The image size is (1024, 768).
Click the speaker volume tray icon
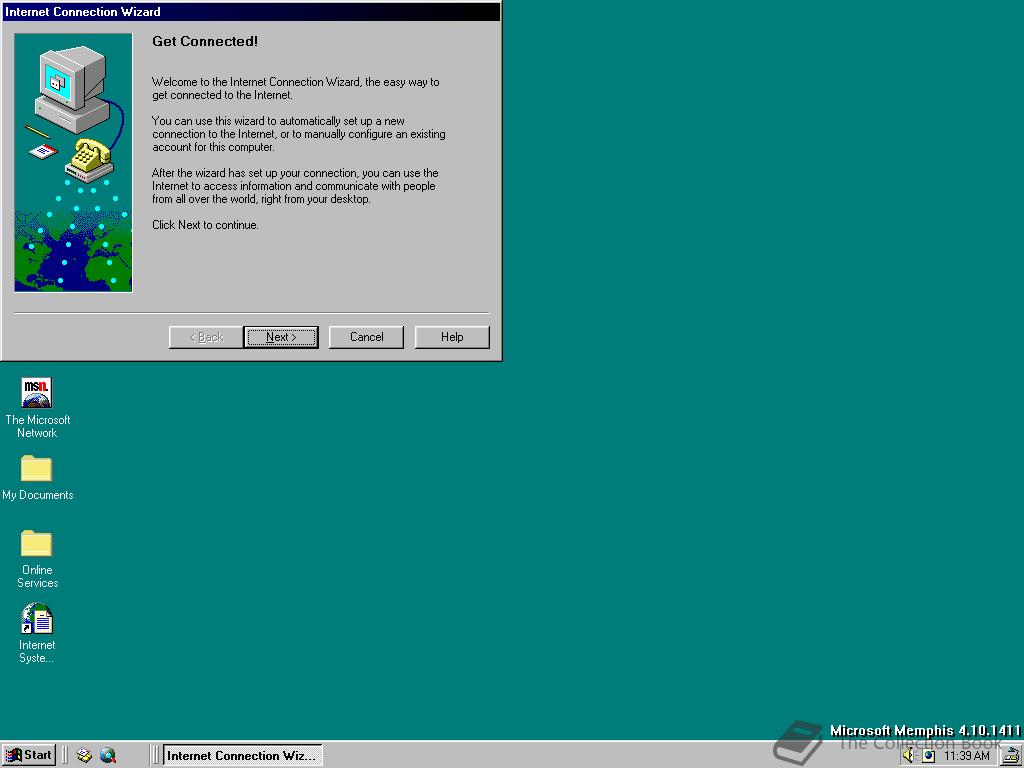[909, 756]
